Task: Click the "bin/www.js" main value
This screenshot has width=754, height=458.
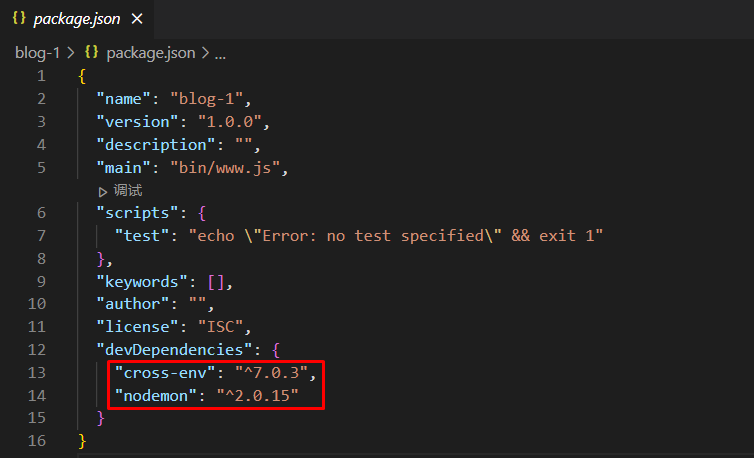Action: tap(225, 167)
